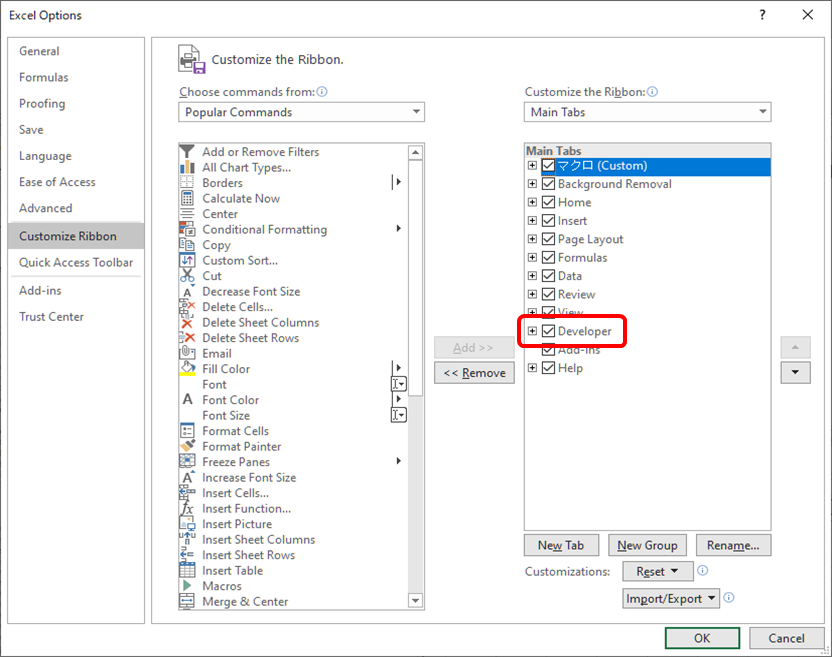This screenshot has height=657, width=832.
Task: Click the Format Cells icon
Action: coord(187,430)
